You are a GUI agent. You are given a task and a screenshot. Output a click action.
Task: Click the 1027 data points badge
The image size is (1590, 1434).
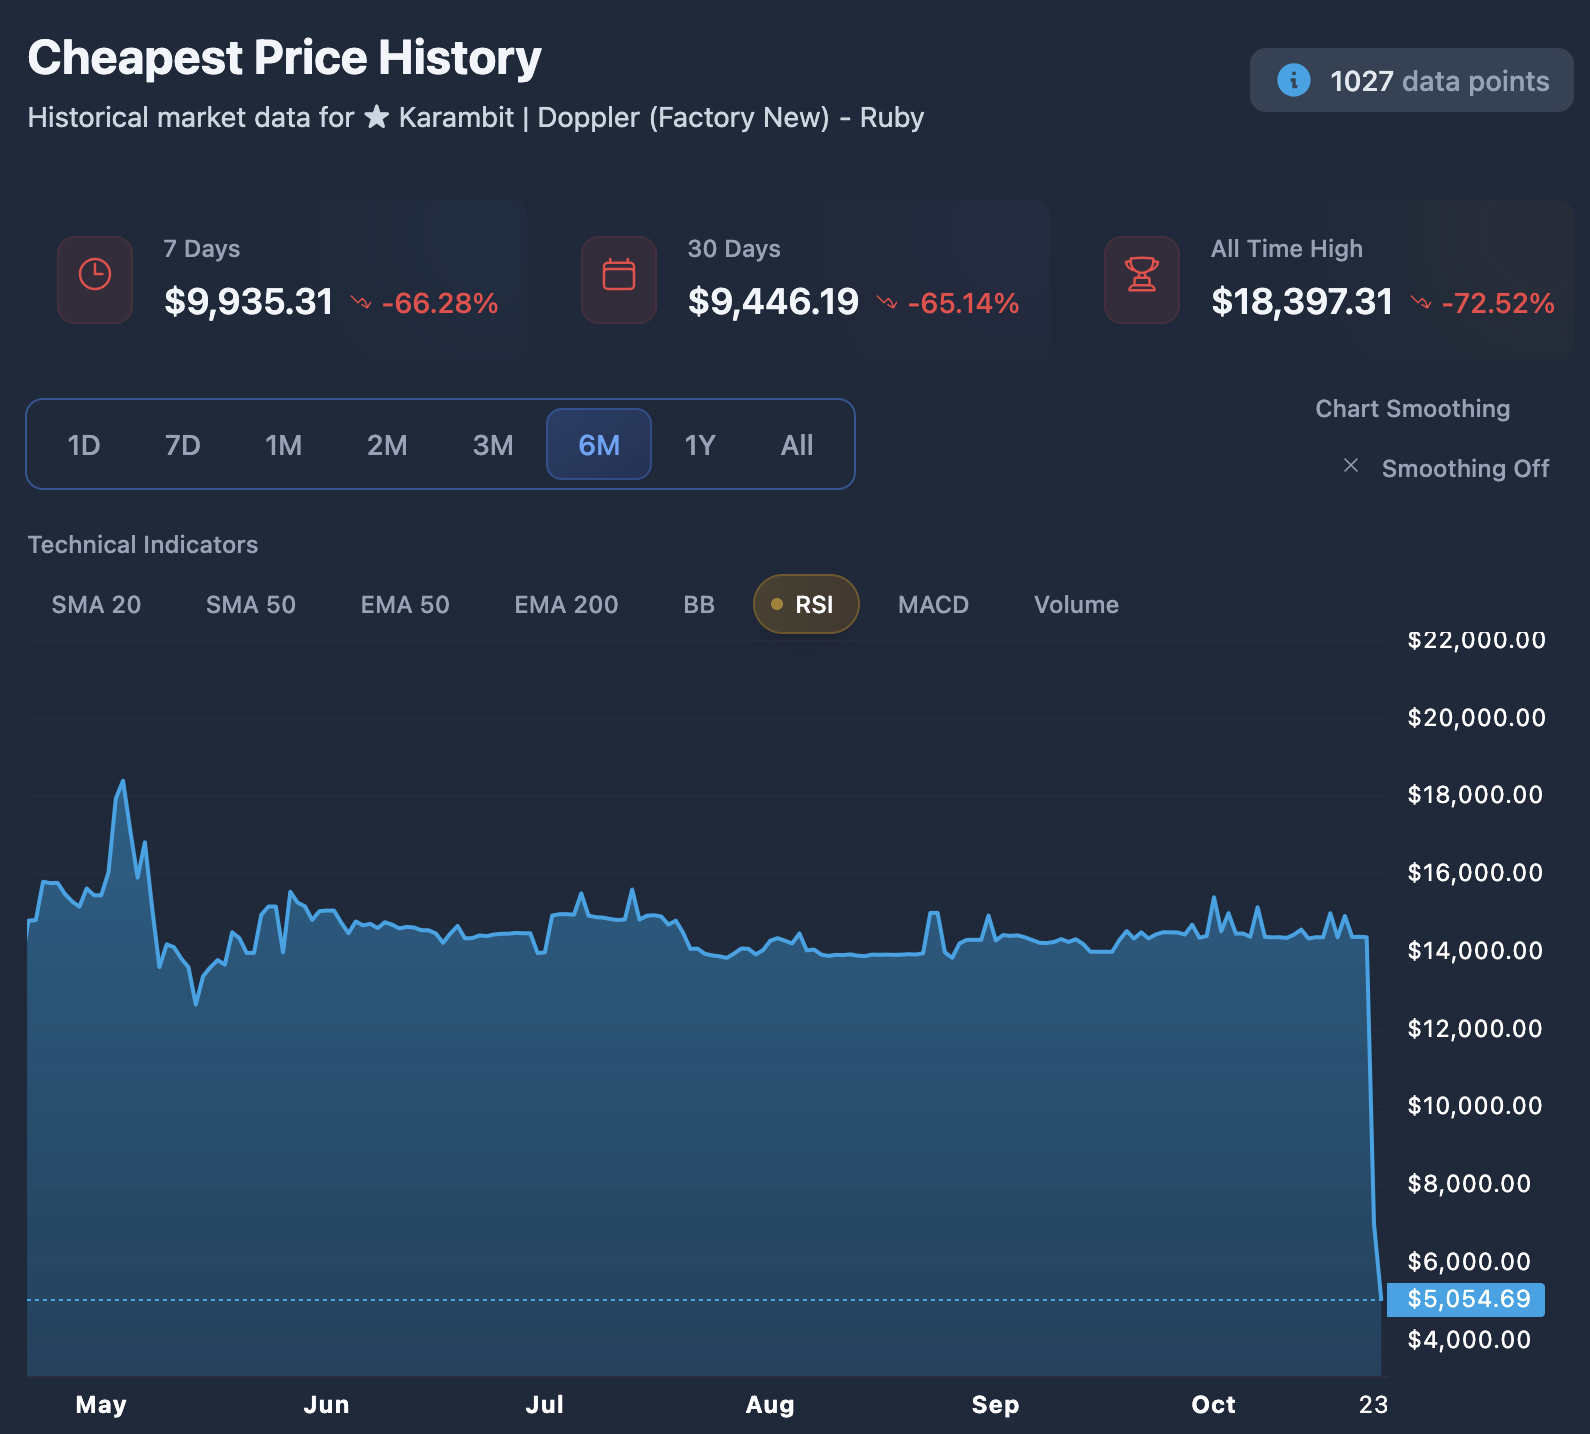1411,80
